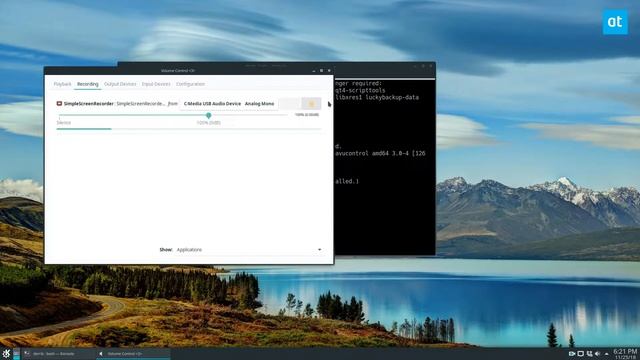The height and width of the screenshot is (360, 640).
Task: Toggle mute for SimpleScreenRecorder stream
Action: (x=289, y=104)
